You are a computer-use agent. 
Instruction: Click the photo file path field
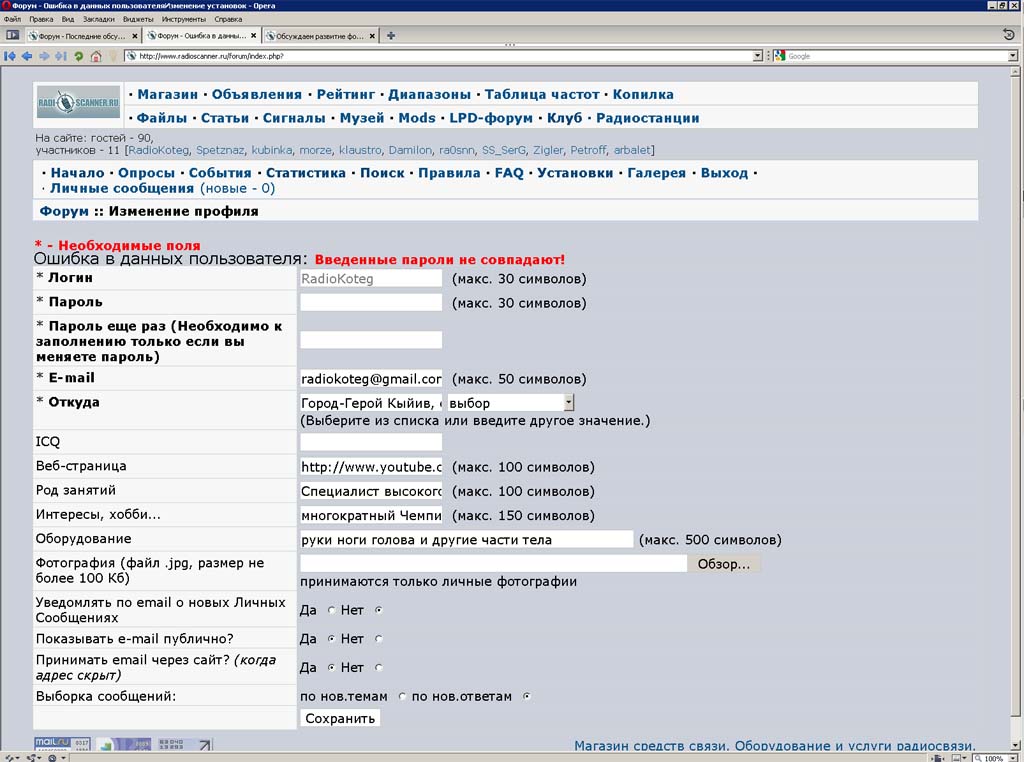pos(493,564)
